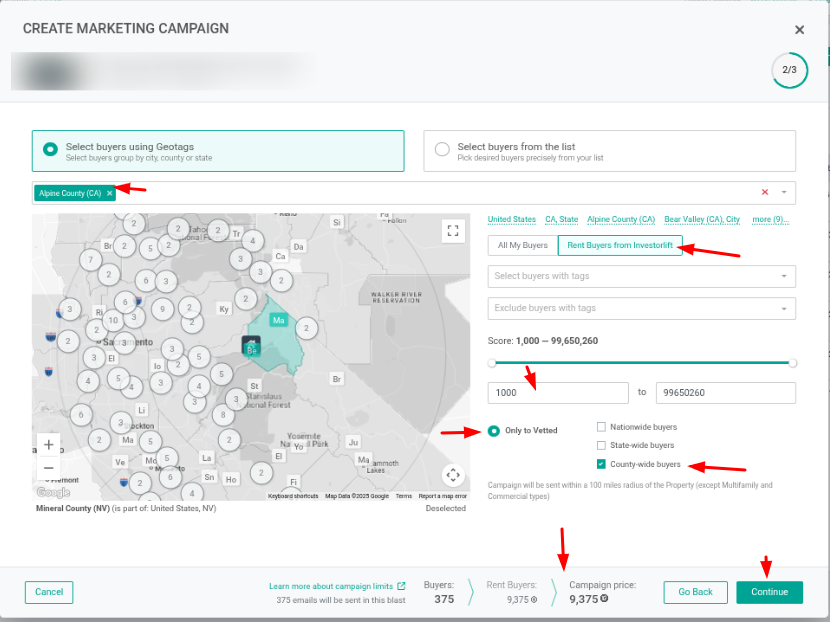Image resolution: width=830 pixels, height=622 pixels.
Task: Show more (9) geotag links
Action: tap(770, 219)
